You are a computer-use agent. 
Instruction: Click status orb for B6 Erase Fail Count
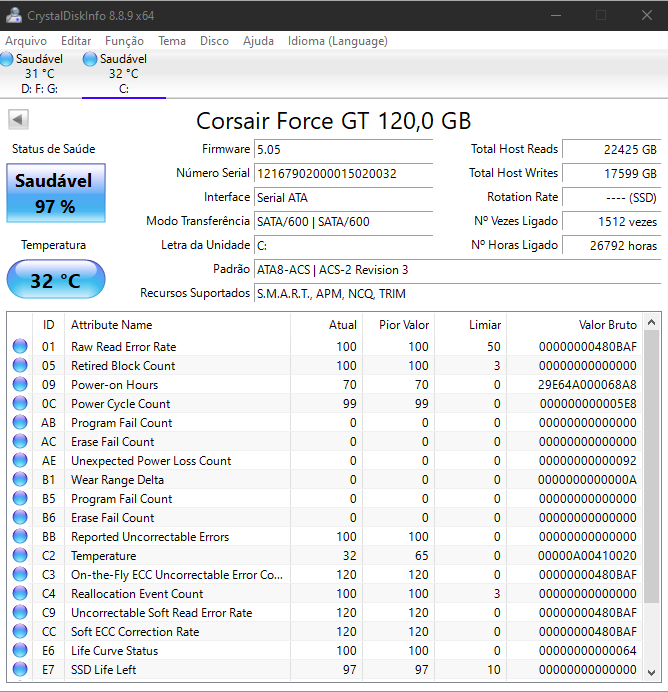click(x=20, y=517)
